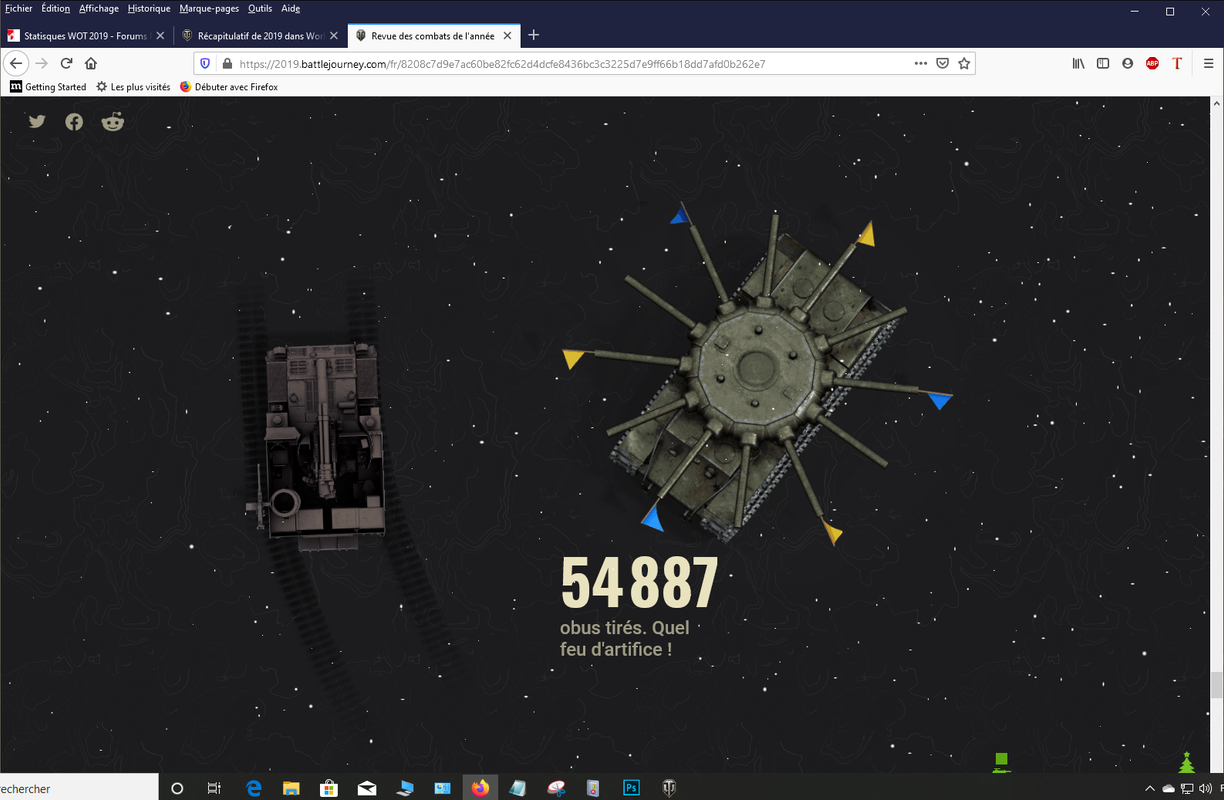Image resolution: width=1224 pixels, height=800 pixels.
Task: Share the page on Facebook
Action: (74, 122)
